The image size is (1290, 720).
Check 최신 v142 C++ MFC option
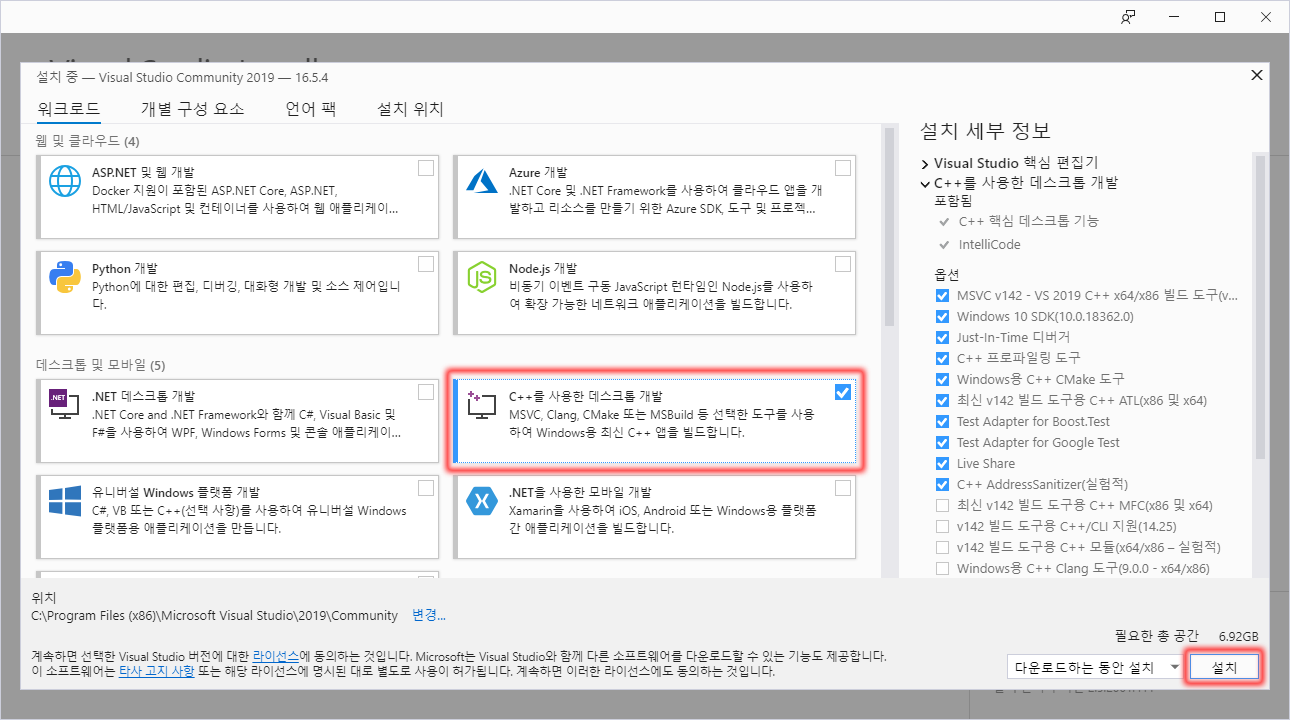(942, 505)
